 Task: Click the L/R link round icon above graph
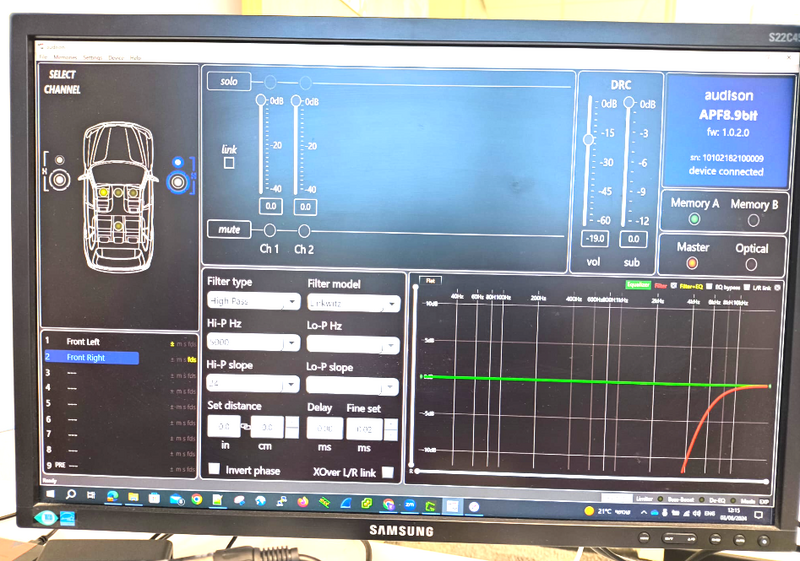778,288
